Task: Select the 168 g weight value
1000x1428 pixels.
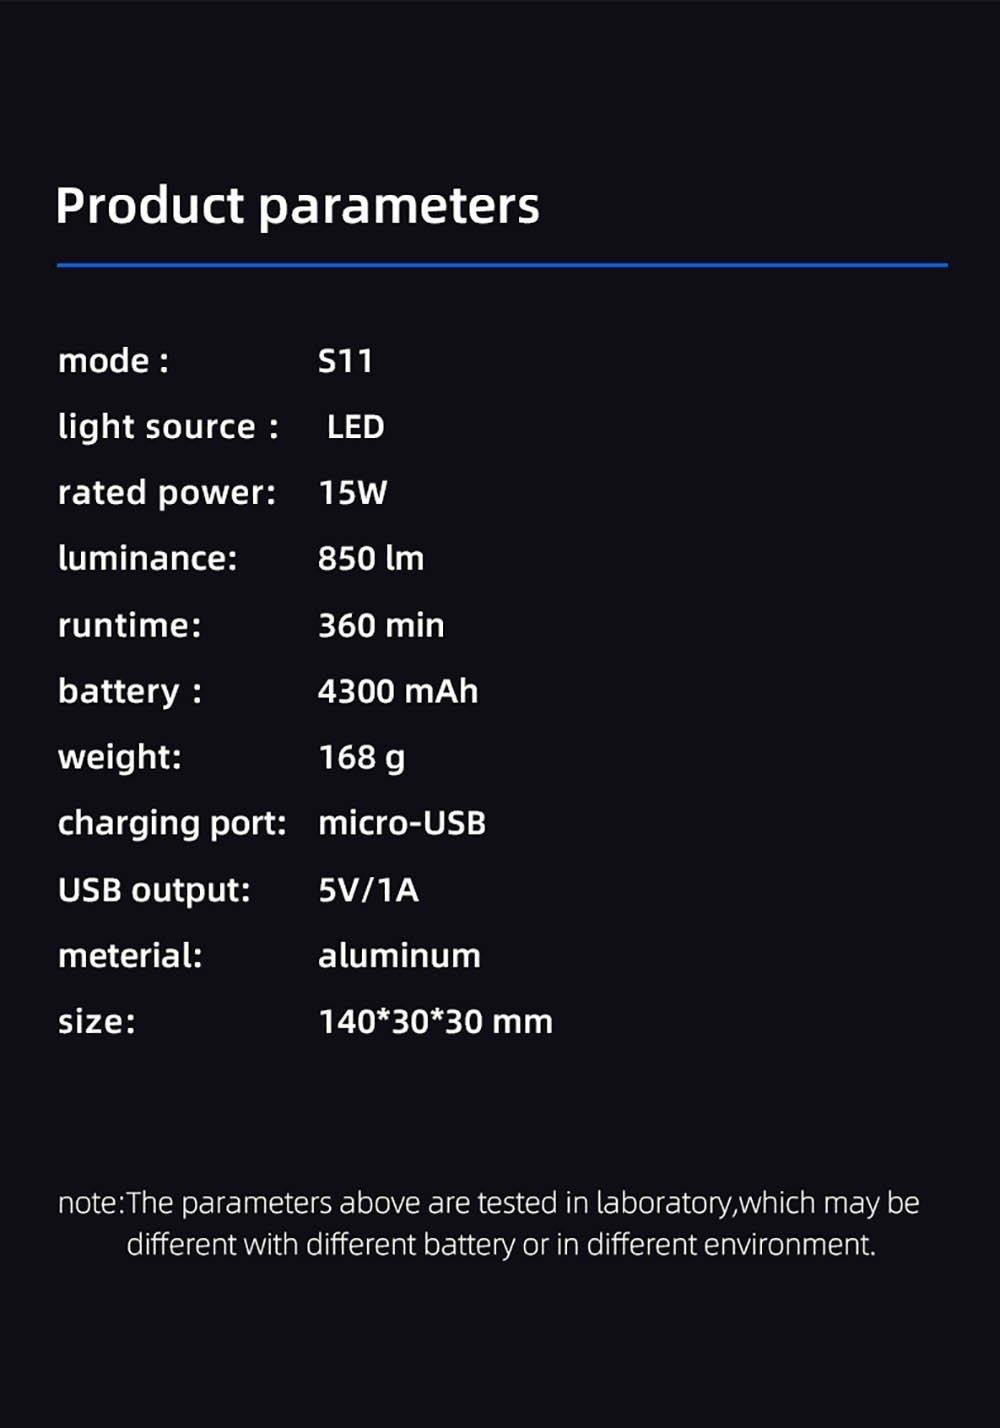Action: [361, 757]
